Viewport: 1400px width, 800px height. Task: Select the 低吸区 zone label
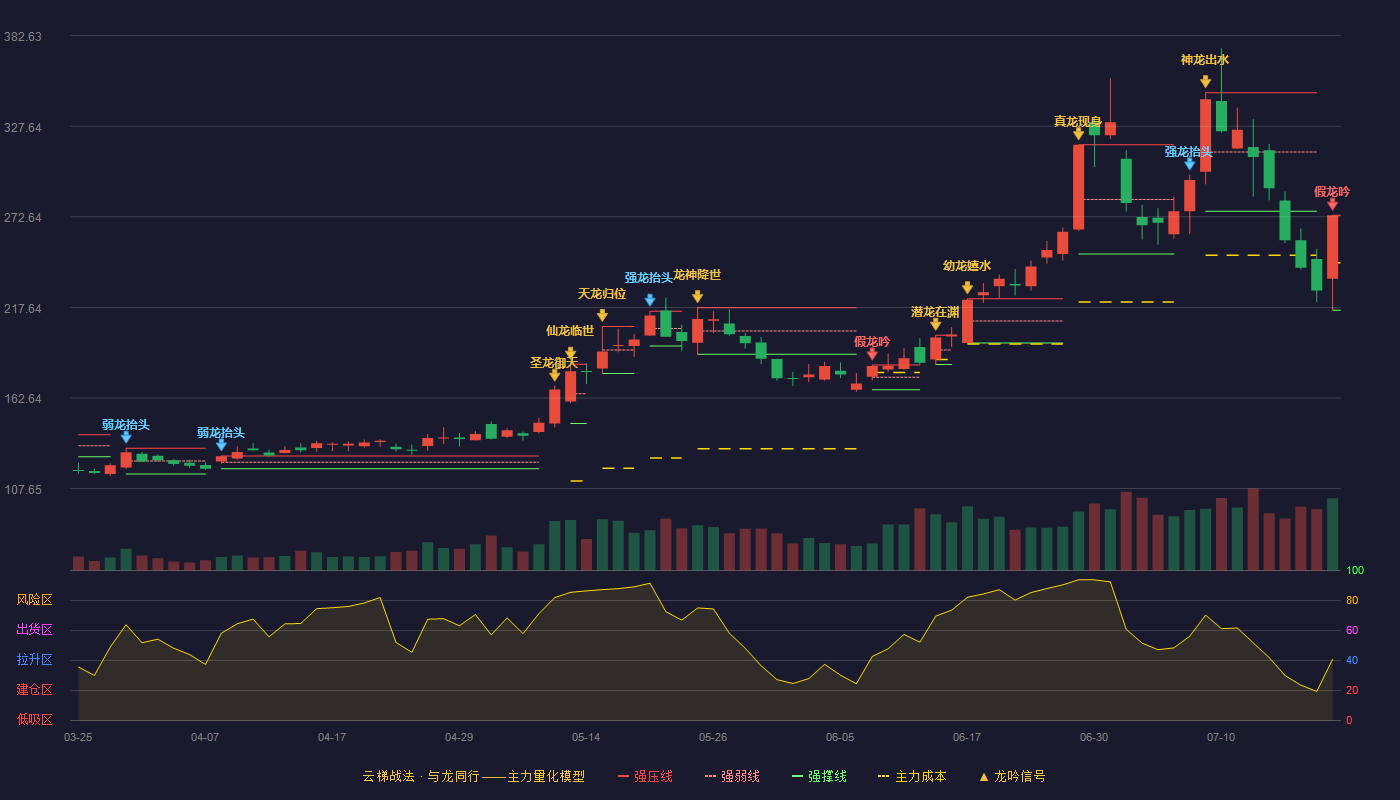[34, 719]
